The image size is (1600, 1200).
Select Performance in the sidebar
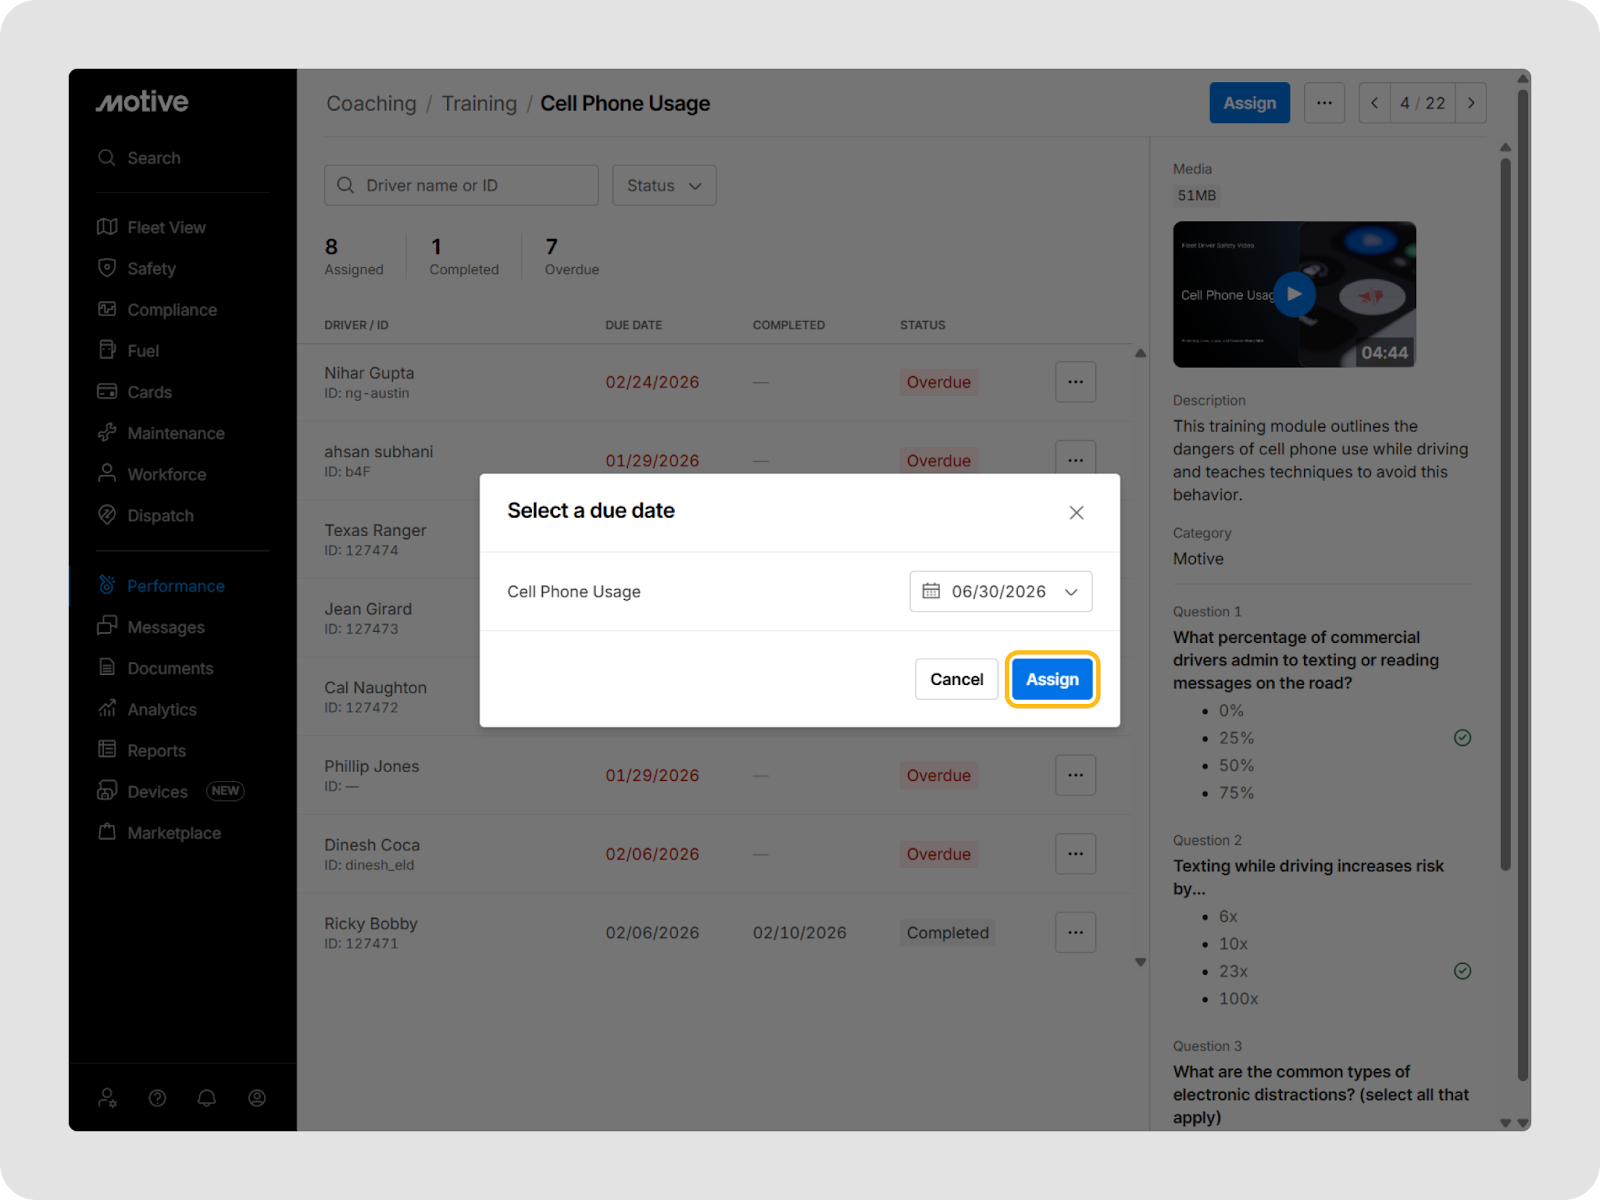coord(161,586)
